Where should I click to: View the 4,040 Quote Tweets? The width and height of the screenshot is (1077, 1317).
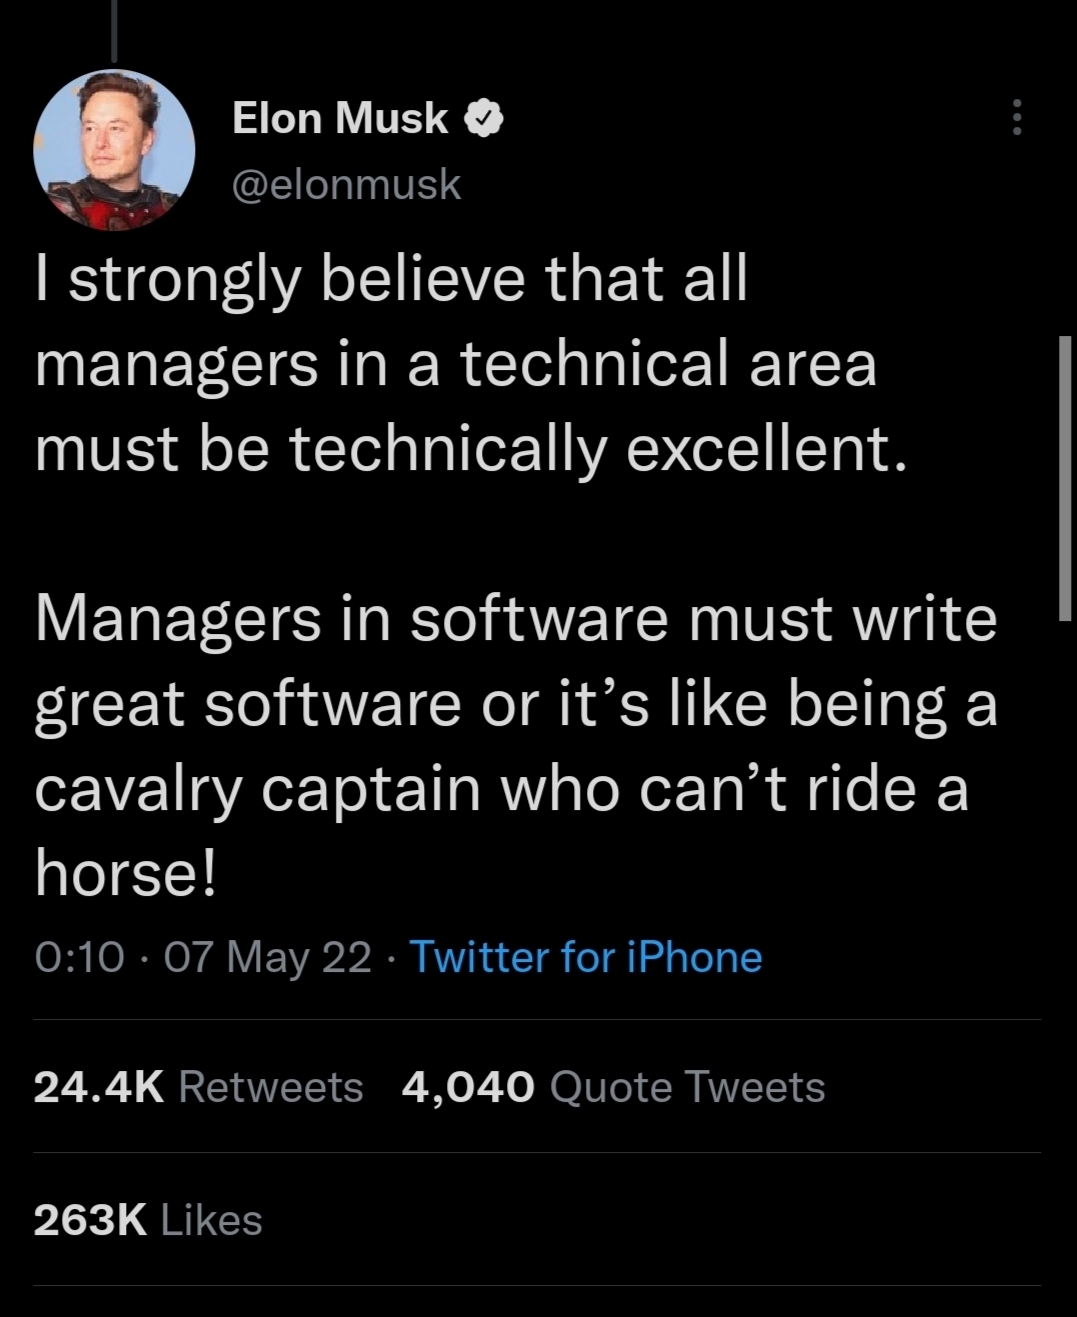click(x=613, y=1087)
